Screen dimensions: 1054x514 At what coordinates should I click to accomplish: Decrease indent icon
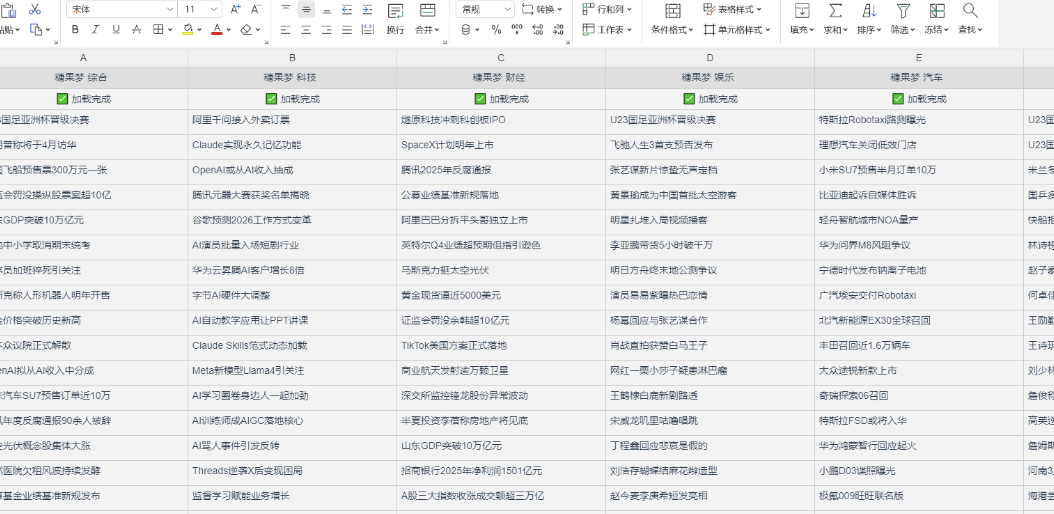point(347,9)
